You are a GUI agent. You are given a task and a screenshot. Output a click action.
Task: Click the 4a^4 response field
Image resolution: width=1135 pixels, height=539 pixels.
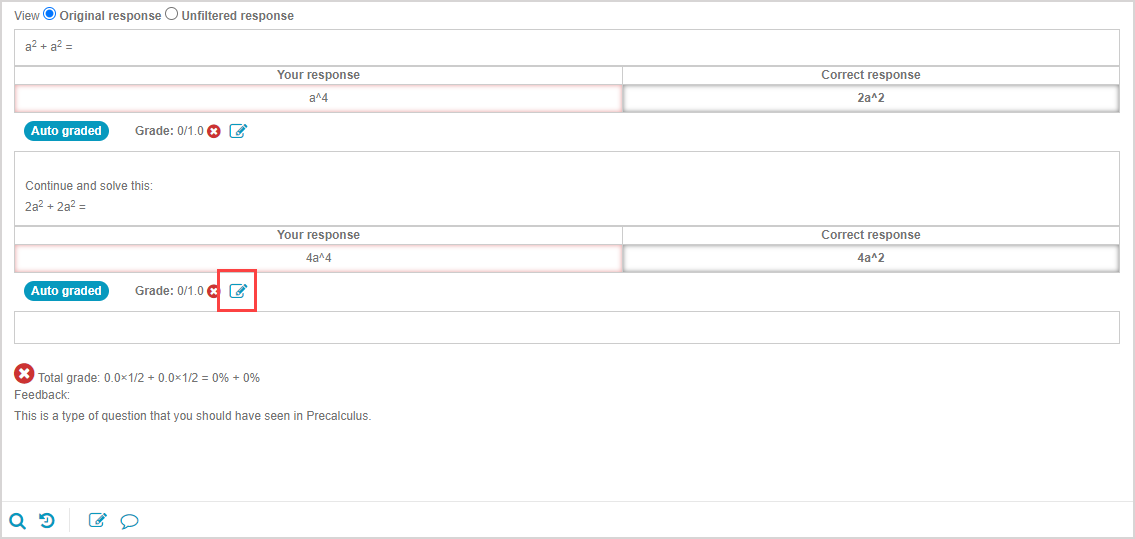point(318,258)
